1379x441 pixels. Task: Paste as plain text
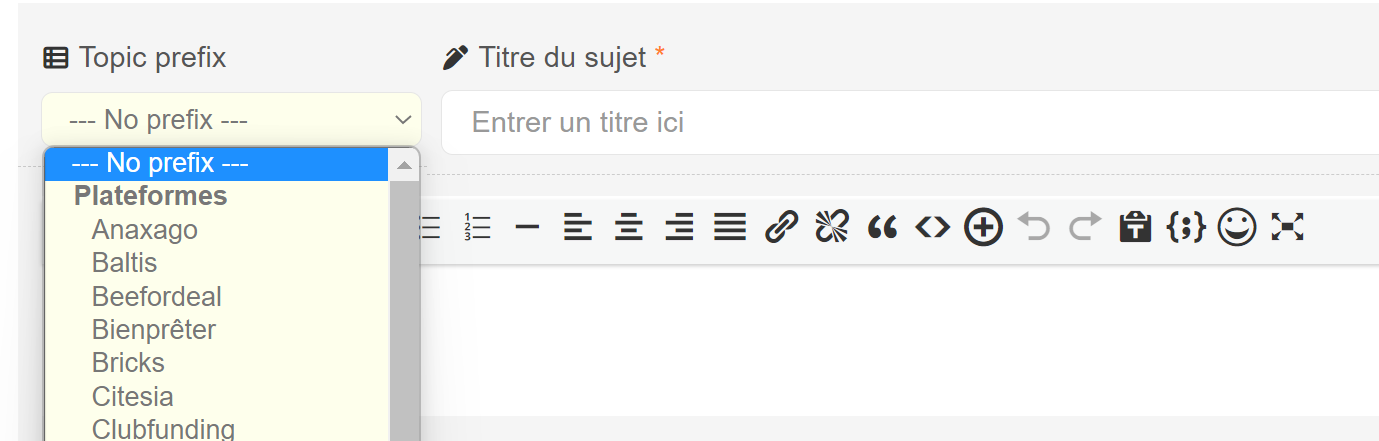1135,228
